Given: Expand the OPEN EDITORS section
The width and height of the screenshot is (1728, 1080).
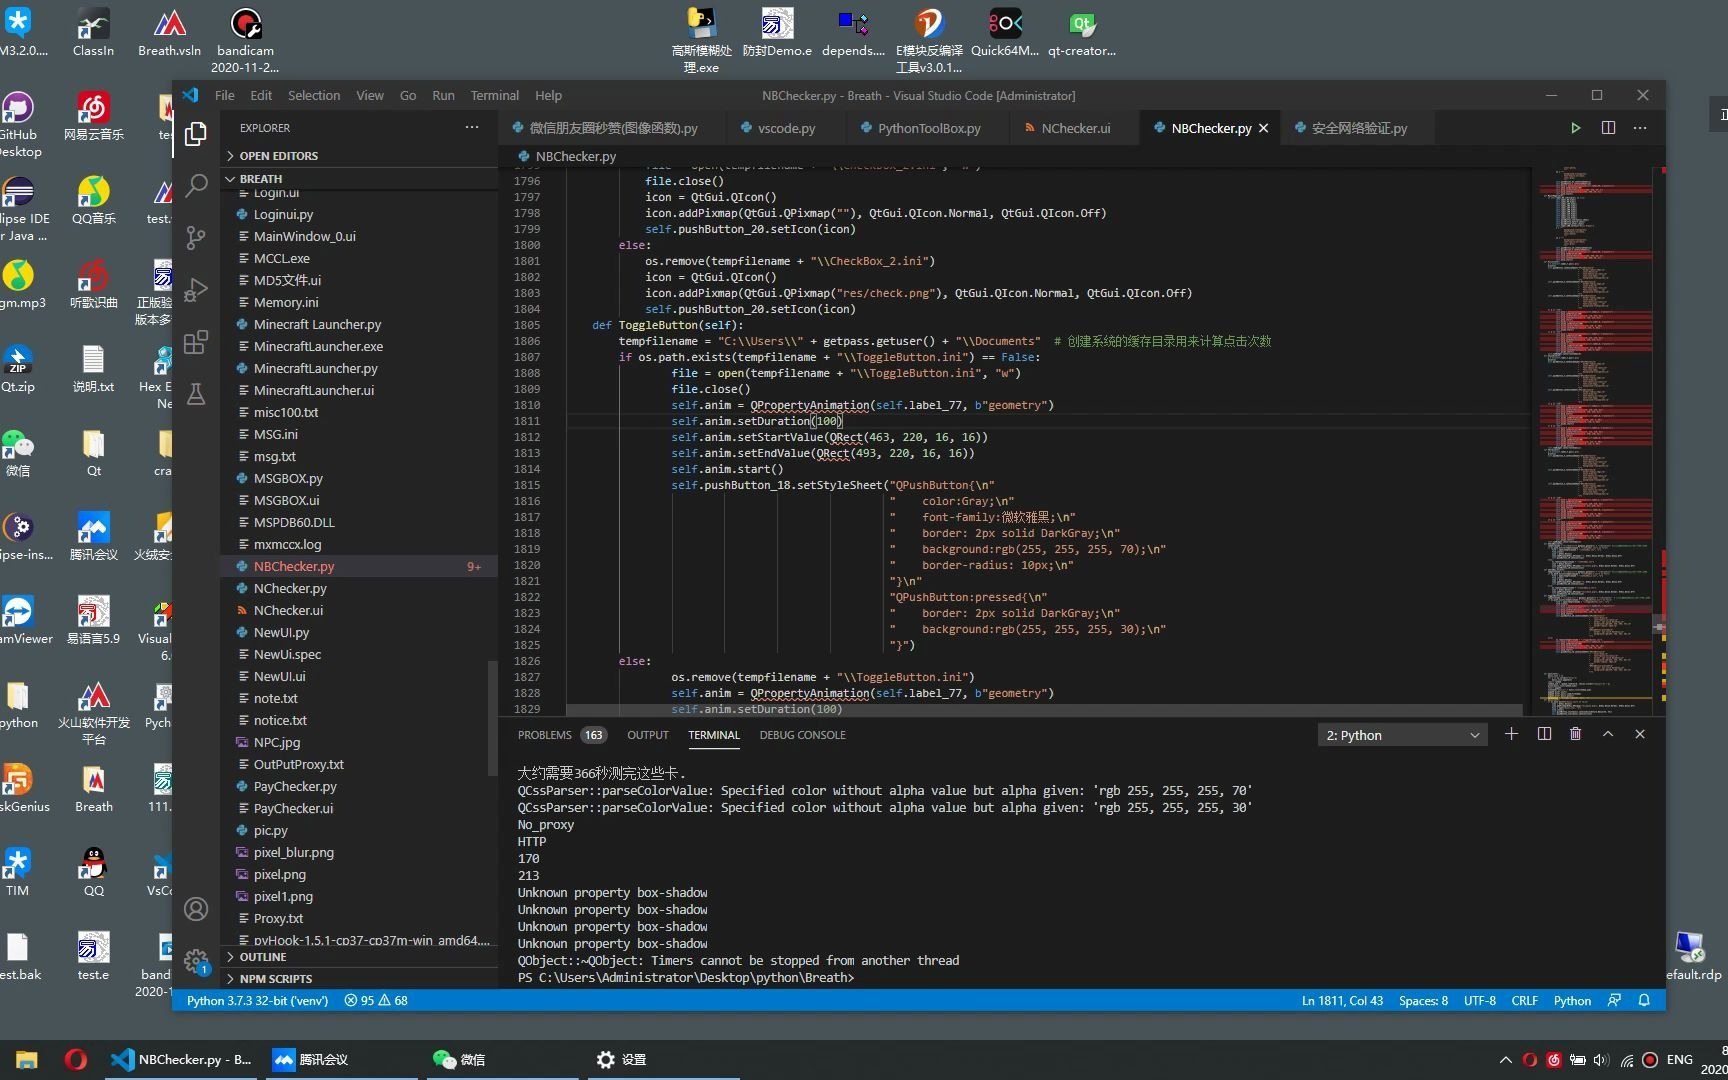Looking at the screenshot, I should click(x=278, y=156).
